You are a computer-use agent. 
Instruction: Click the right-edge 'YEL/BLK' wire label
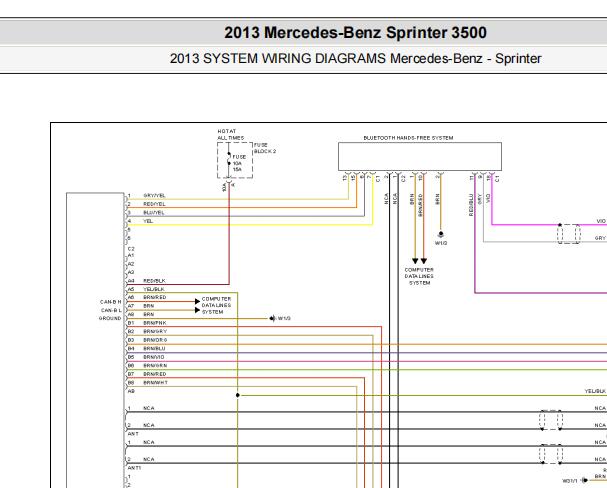pyautogui.click(x=595, y=391)
